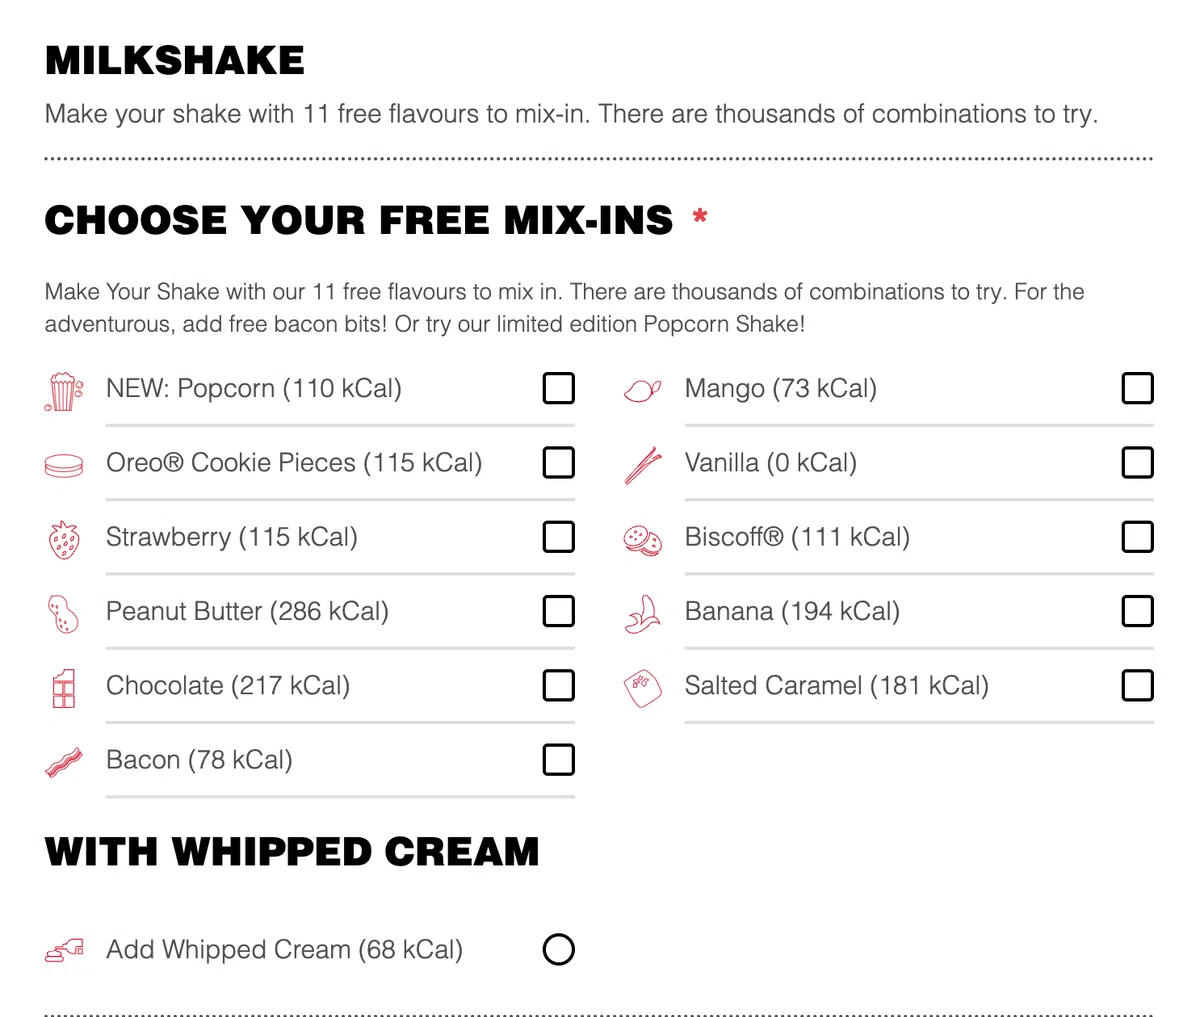
Task: Click the chocolate bar icon
Action: click(x=63, y=688)
